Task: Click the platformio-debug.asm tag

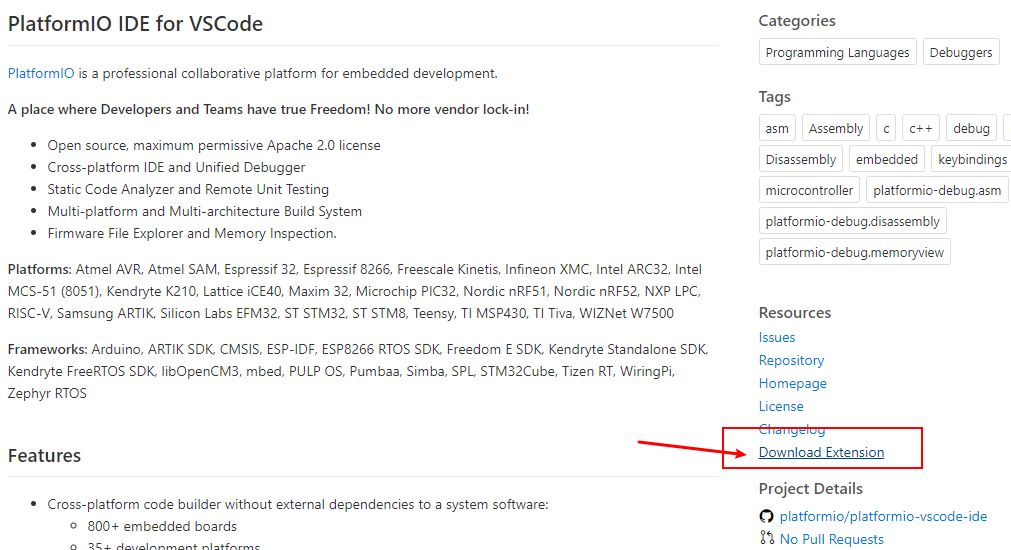Action: (x=937, y=190)
